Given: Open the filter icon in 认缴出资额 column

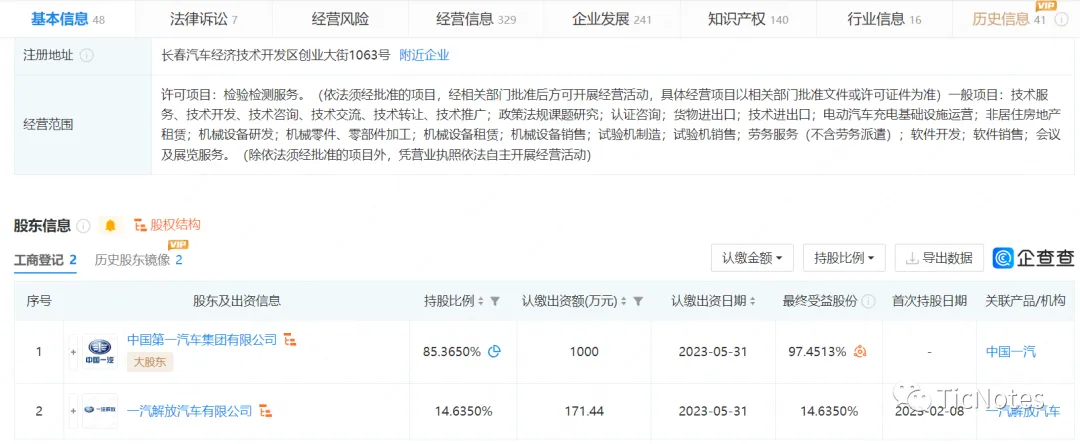Looking at the screenshot, I should pyautogui.click(x=638, y=302).
